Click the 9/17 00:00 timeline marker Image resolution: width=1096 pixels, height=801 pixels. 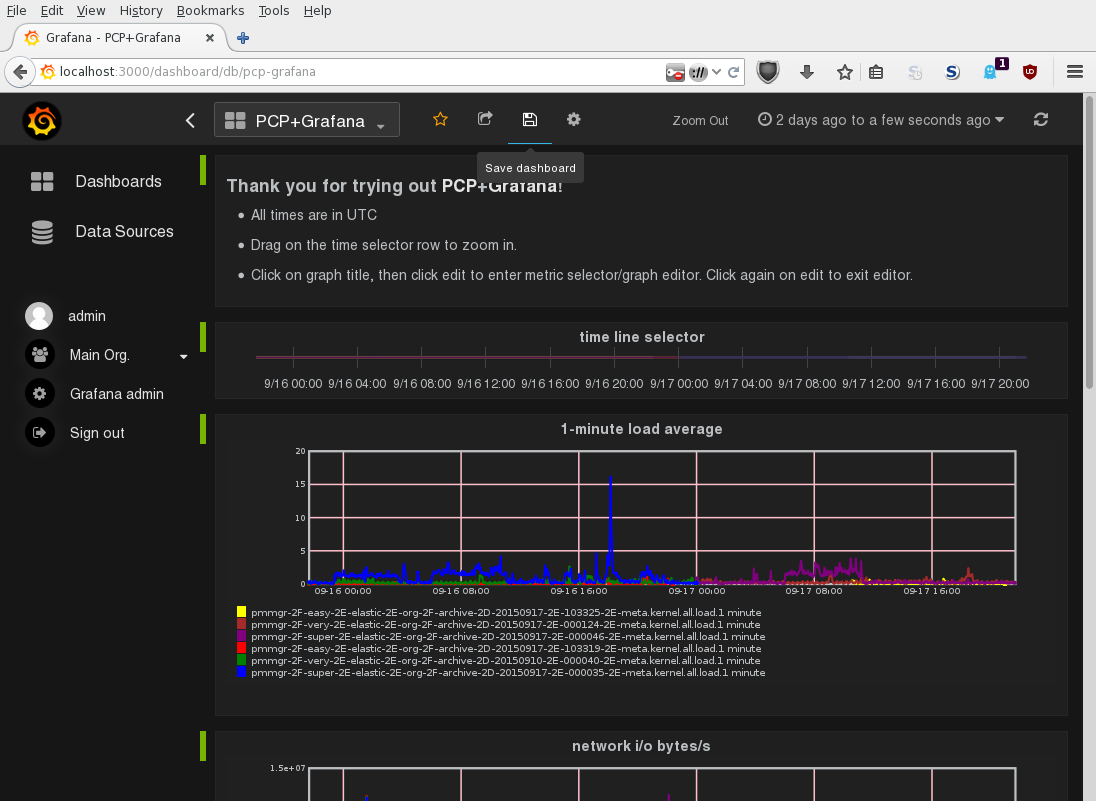(x=679, y=384)
